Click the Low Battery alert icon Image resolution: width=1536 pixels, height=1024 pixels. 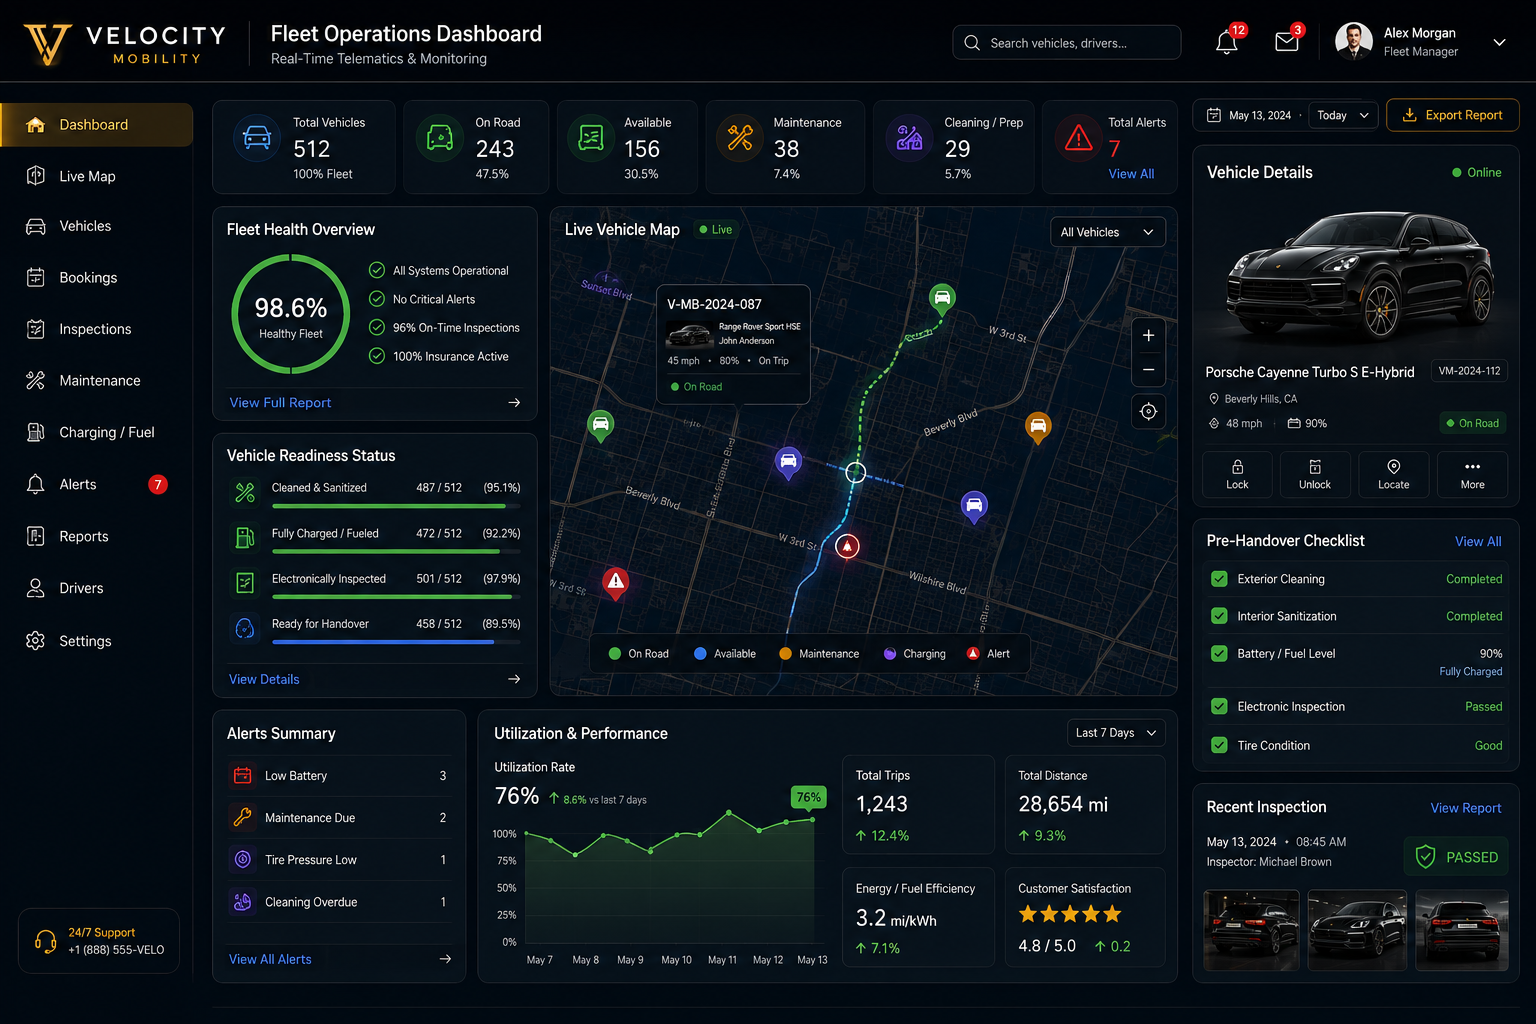242,775
